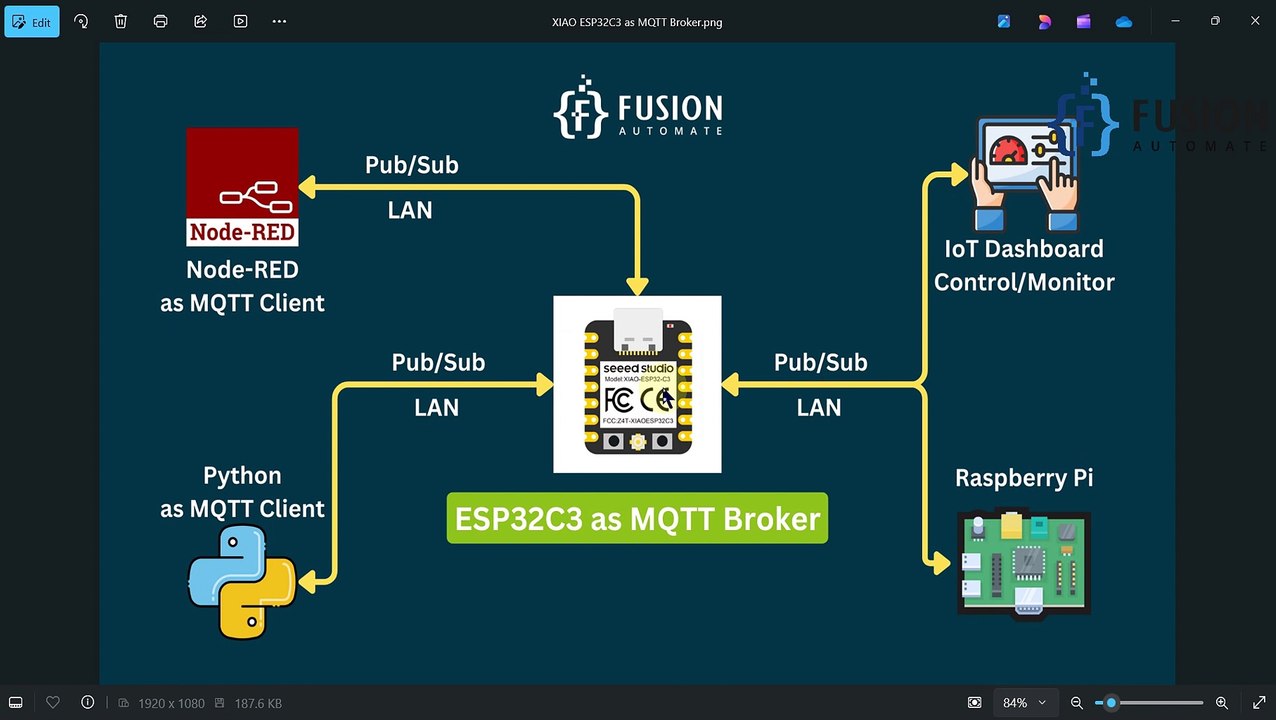Click the Node-RED logo in the diagram
The image size is (1276, 720).
tap(242, 187)
